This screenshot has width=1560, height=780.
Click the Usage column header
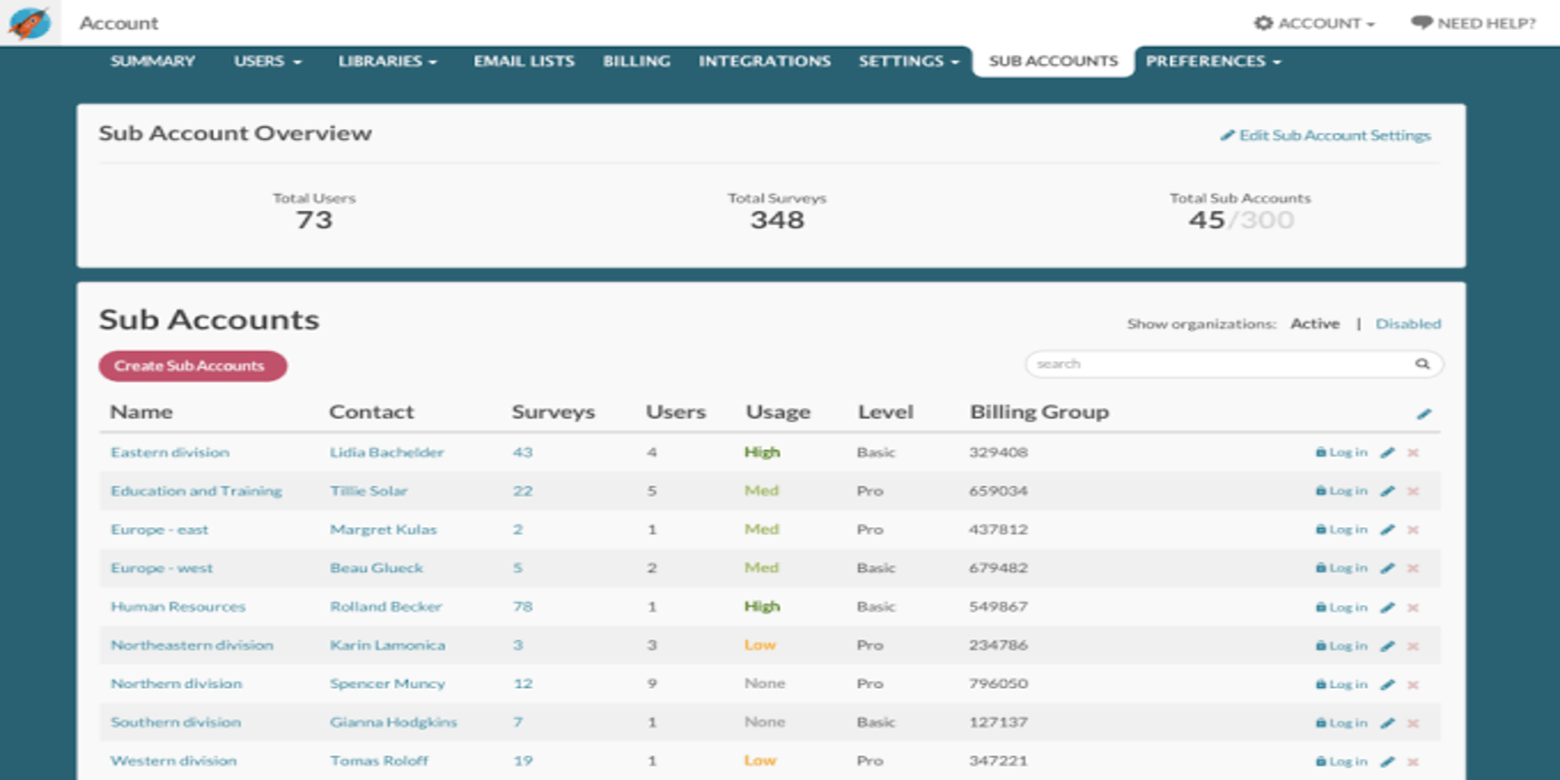point(778,412)
